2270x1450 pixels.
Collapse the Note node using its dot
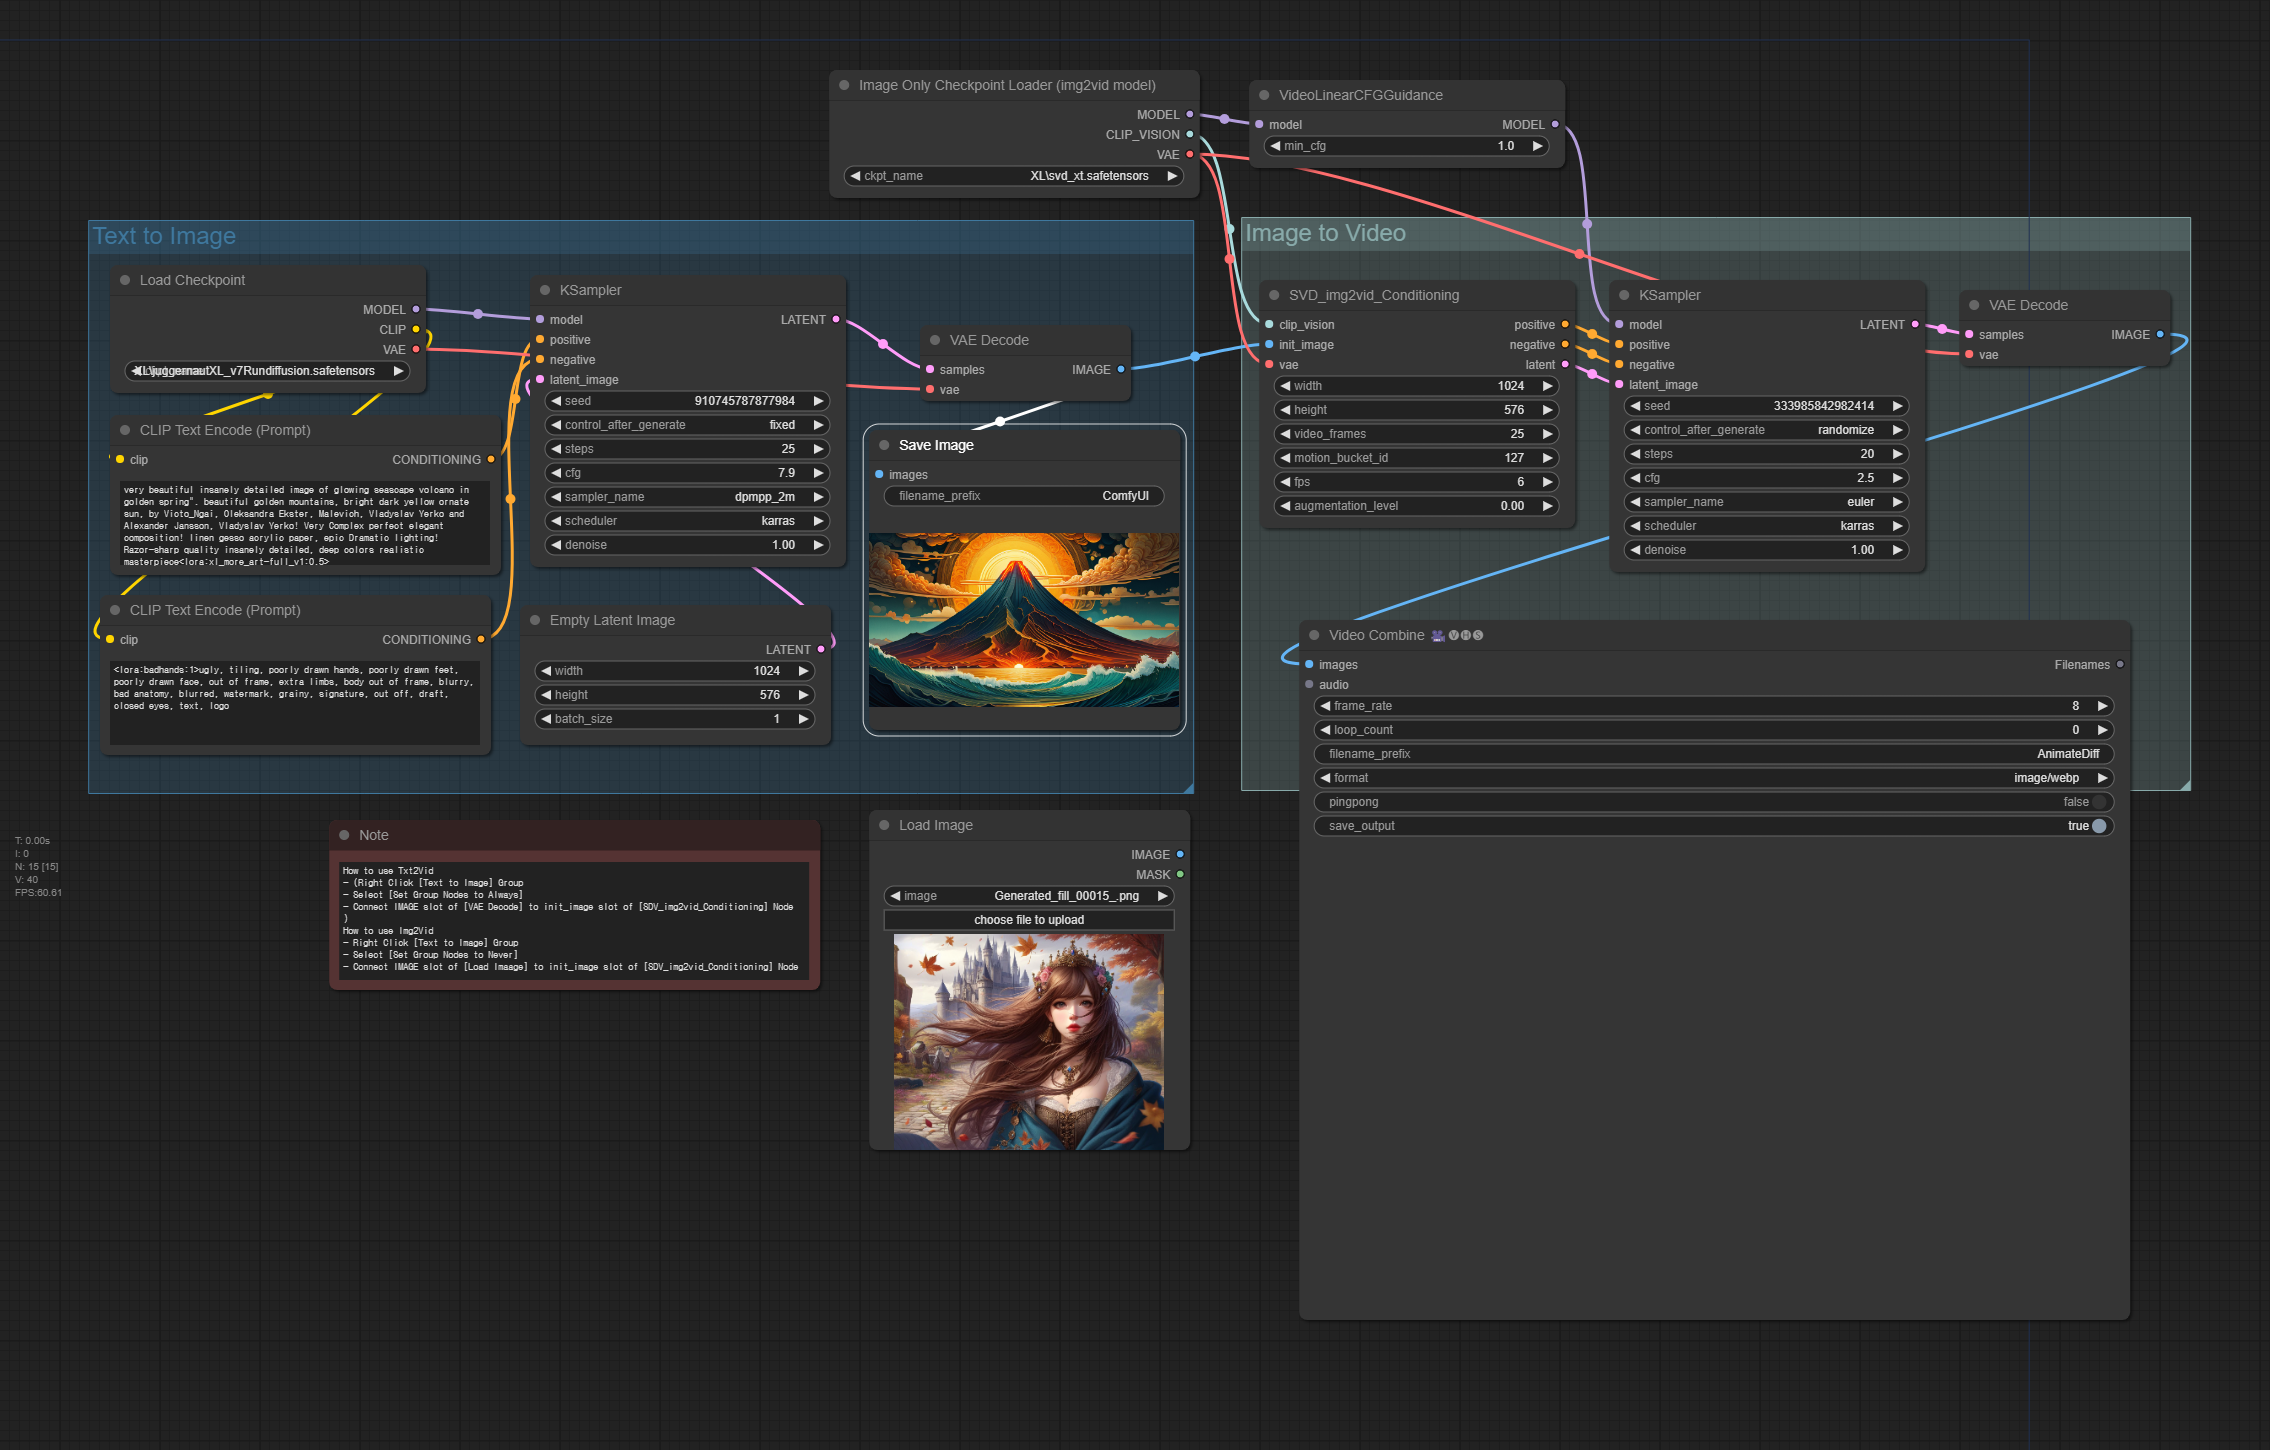tap(344, 835)
